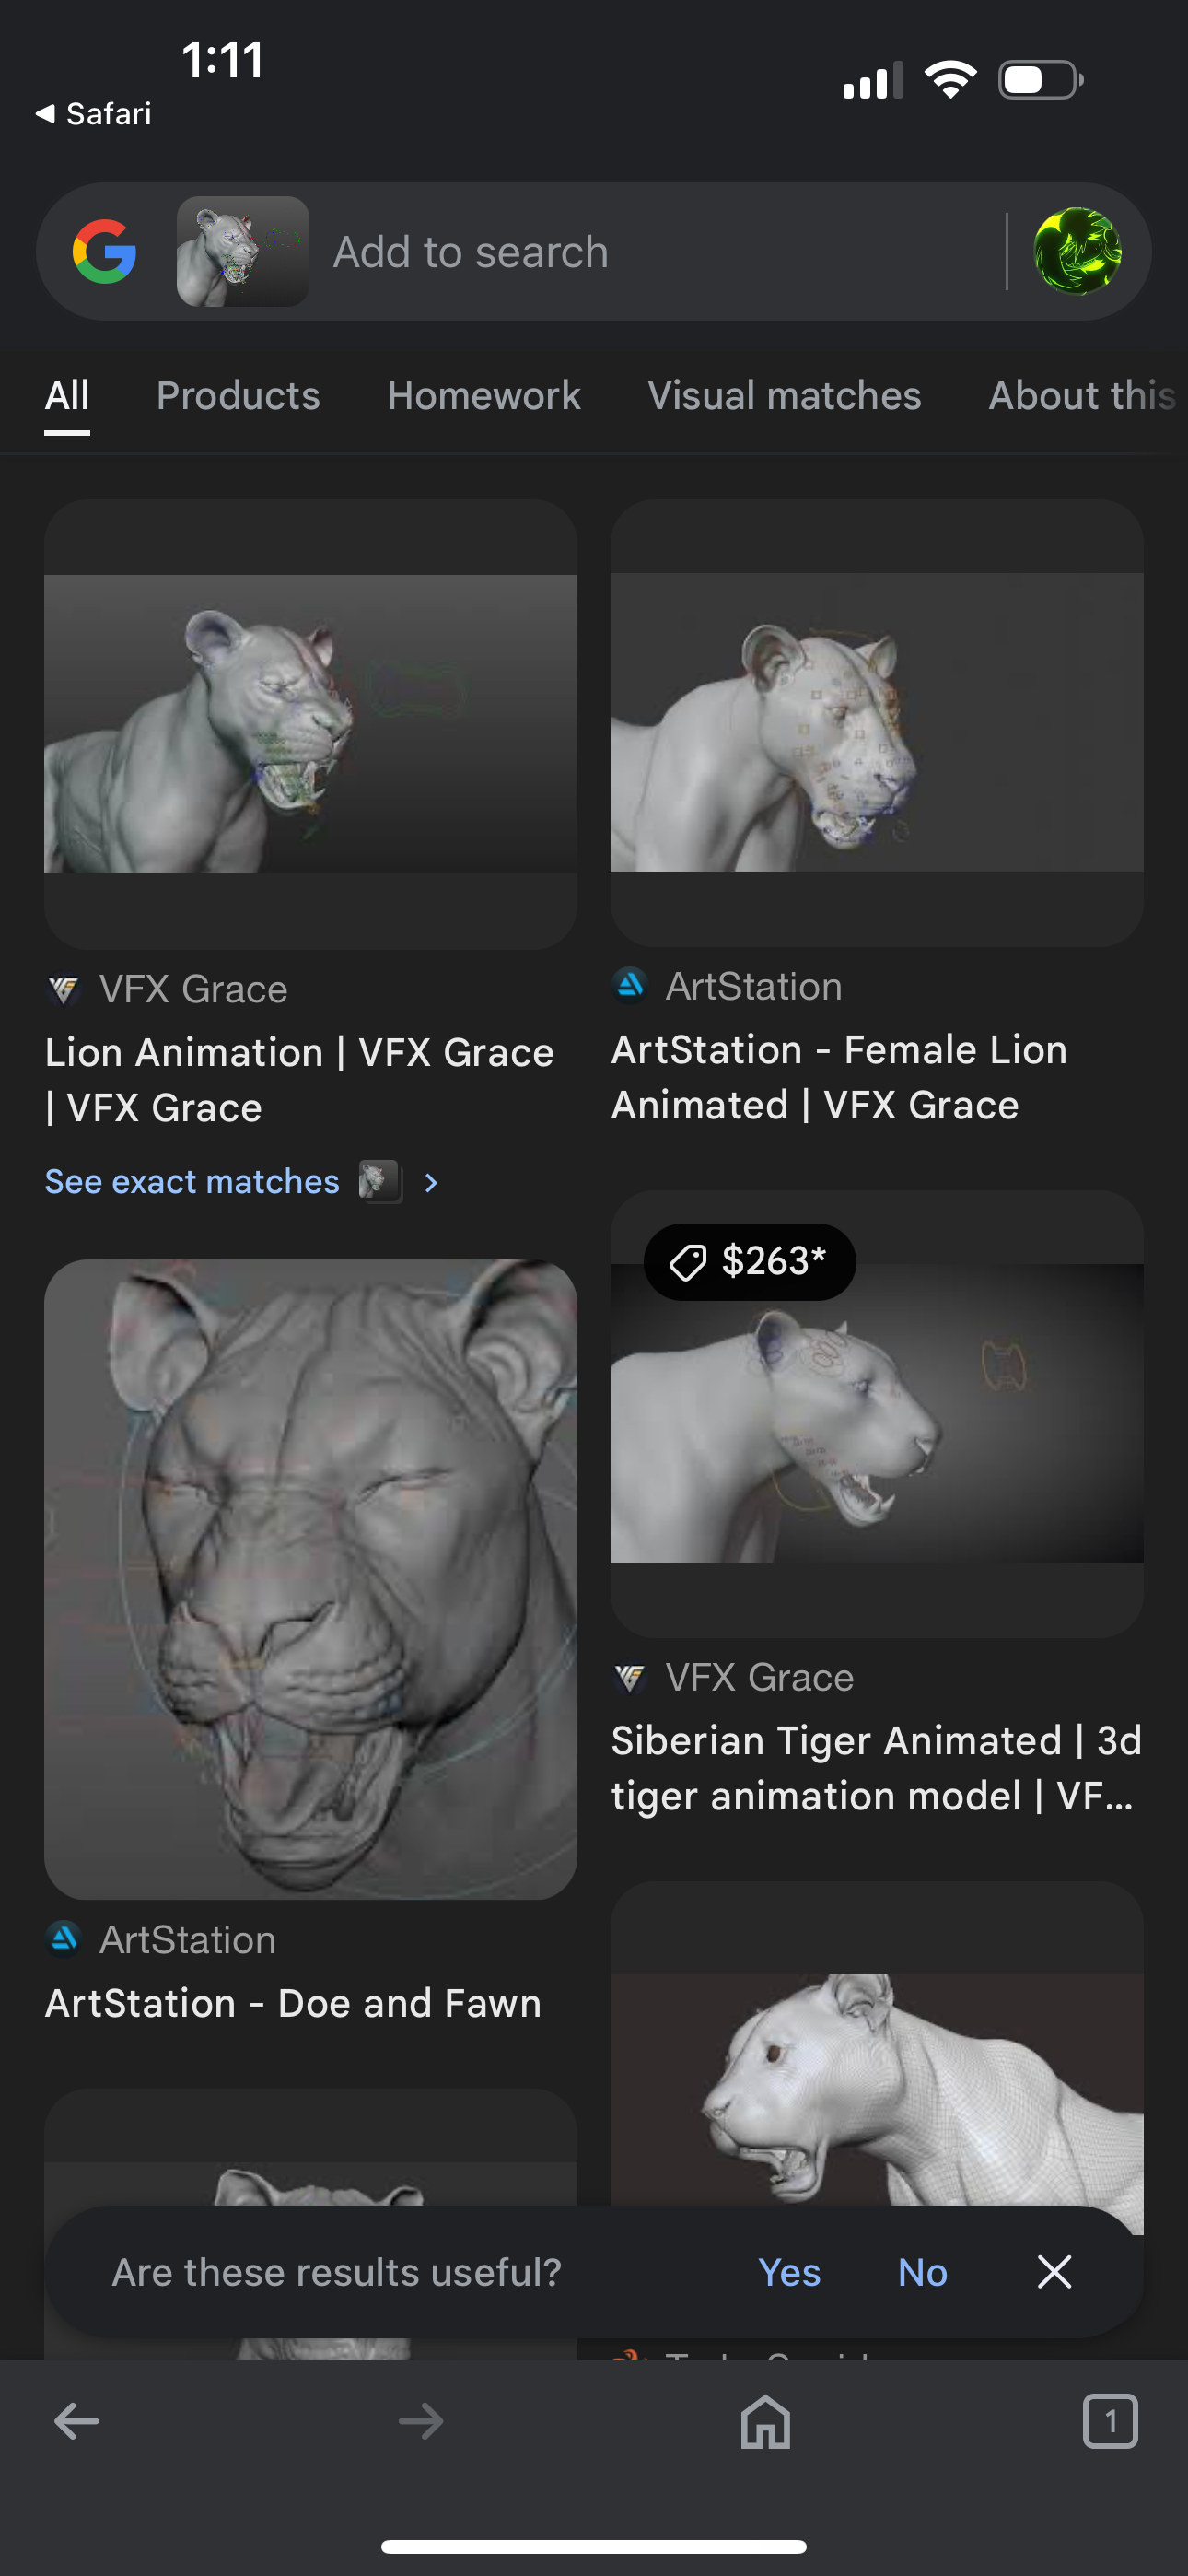Open the Doe and Fawn thumbnail

pyautogui.click(x=310, y=1579)
